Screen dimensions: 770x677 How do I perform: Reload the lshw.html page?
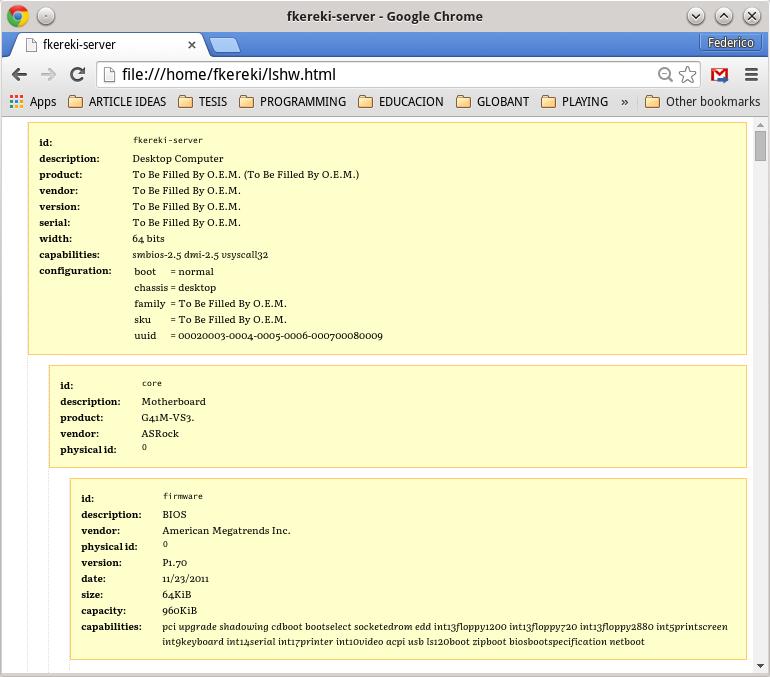click(x=77, y=74)
